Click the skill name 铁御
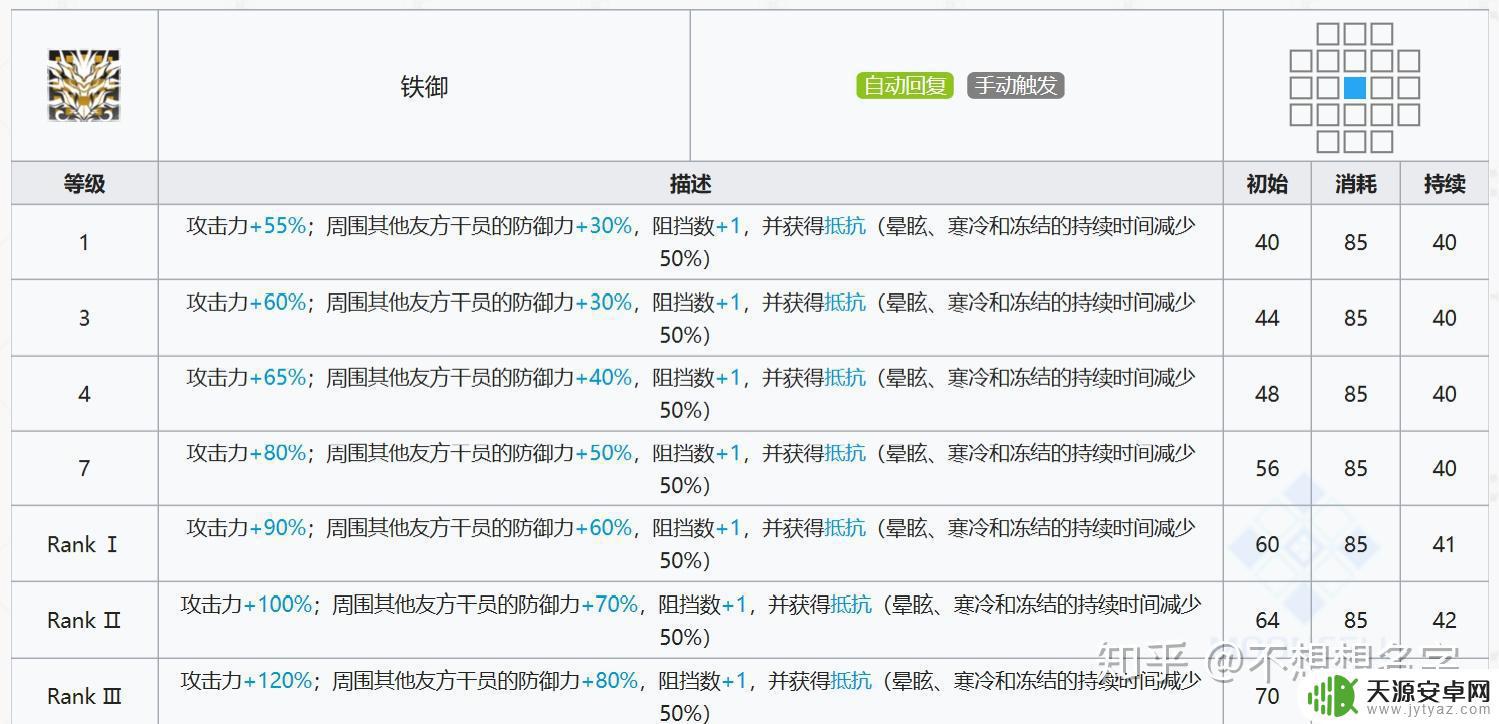Image resolution: width=1499 pixels, height=724 pixels. pos(424,87)
